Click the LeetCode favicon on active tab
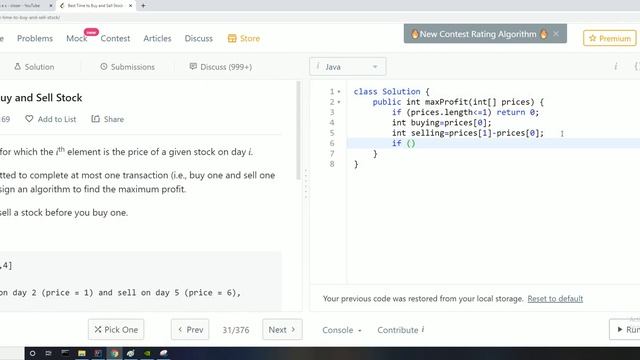This screenshot has width=640, height=360. click(62, 6)
